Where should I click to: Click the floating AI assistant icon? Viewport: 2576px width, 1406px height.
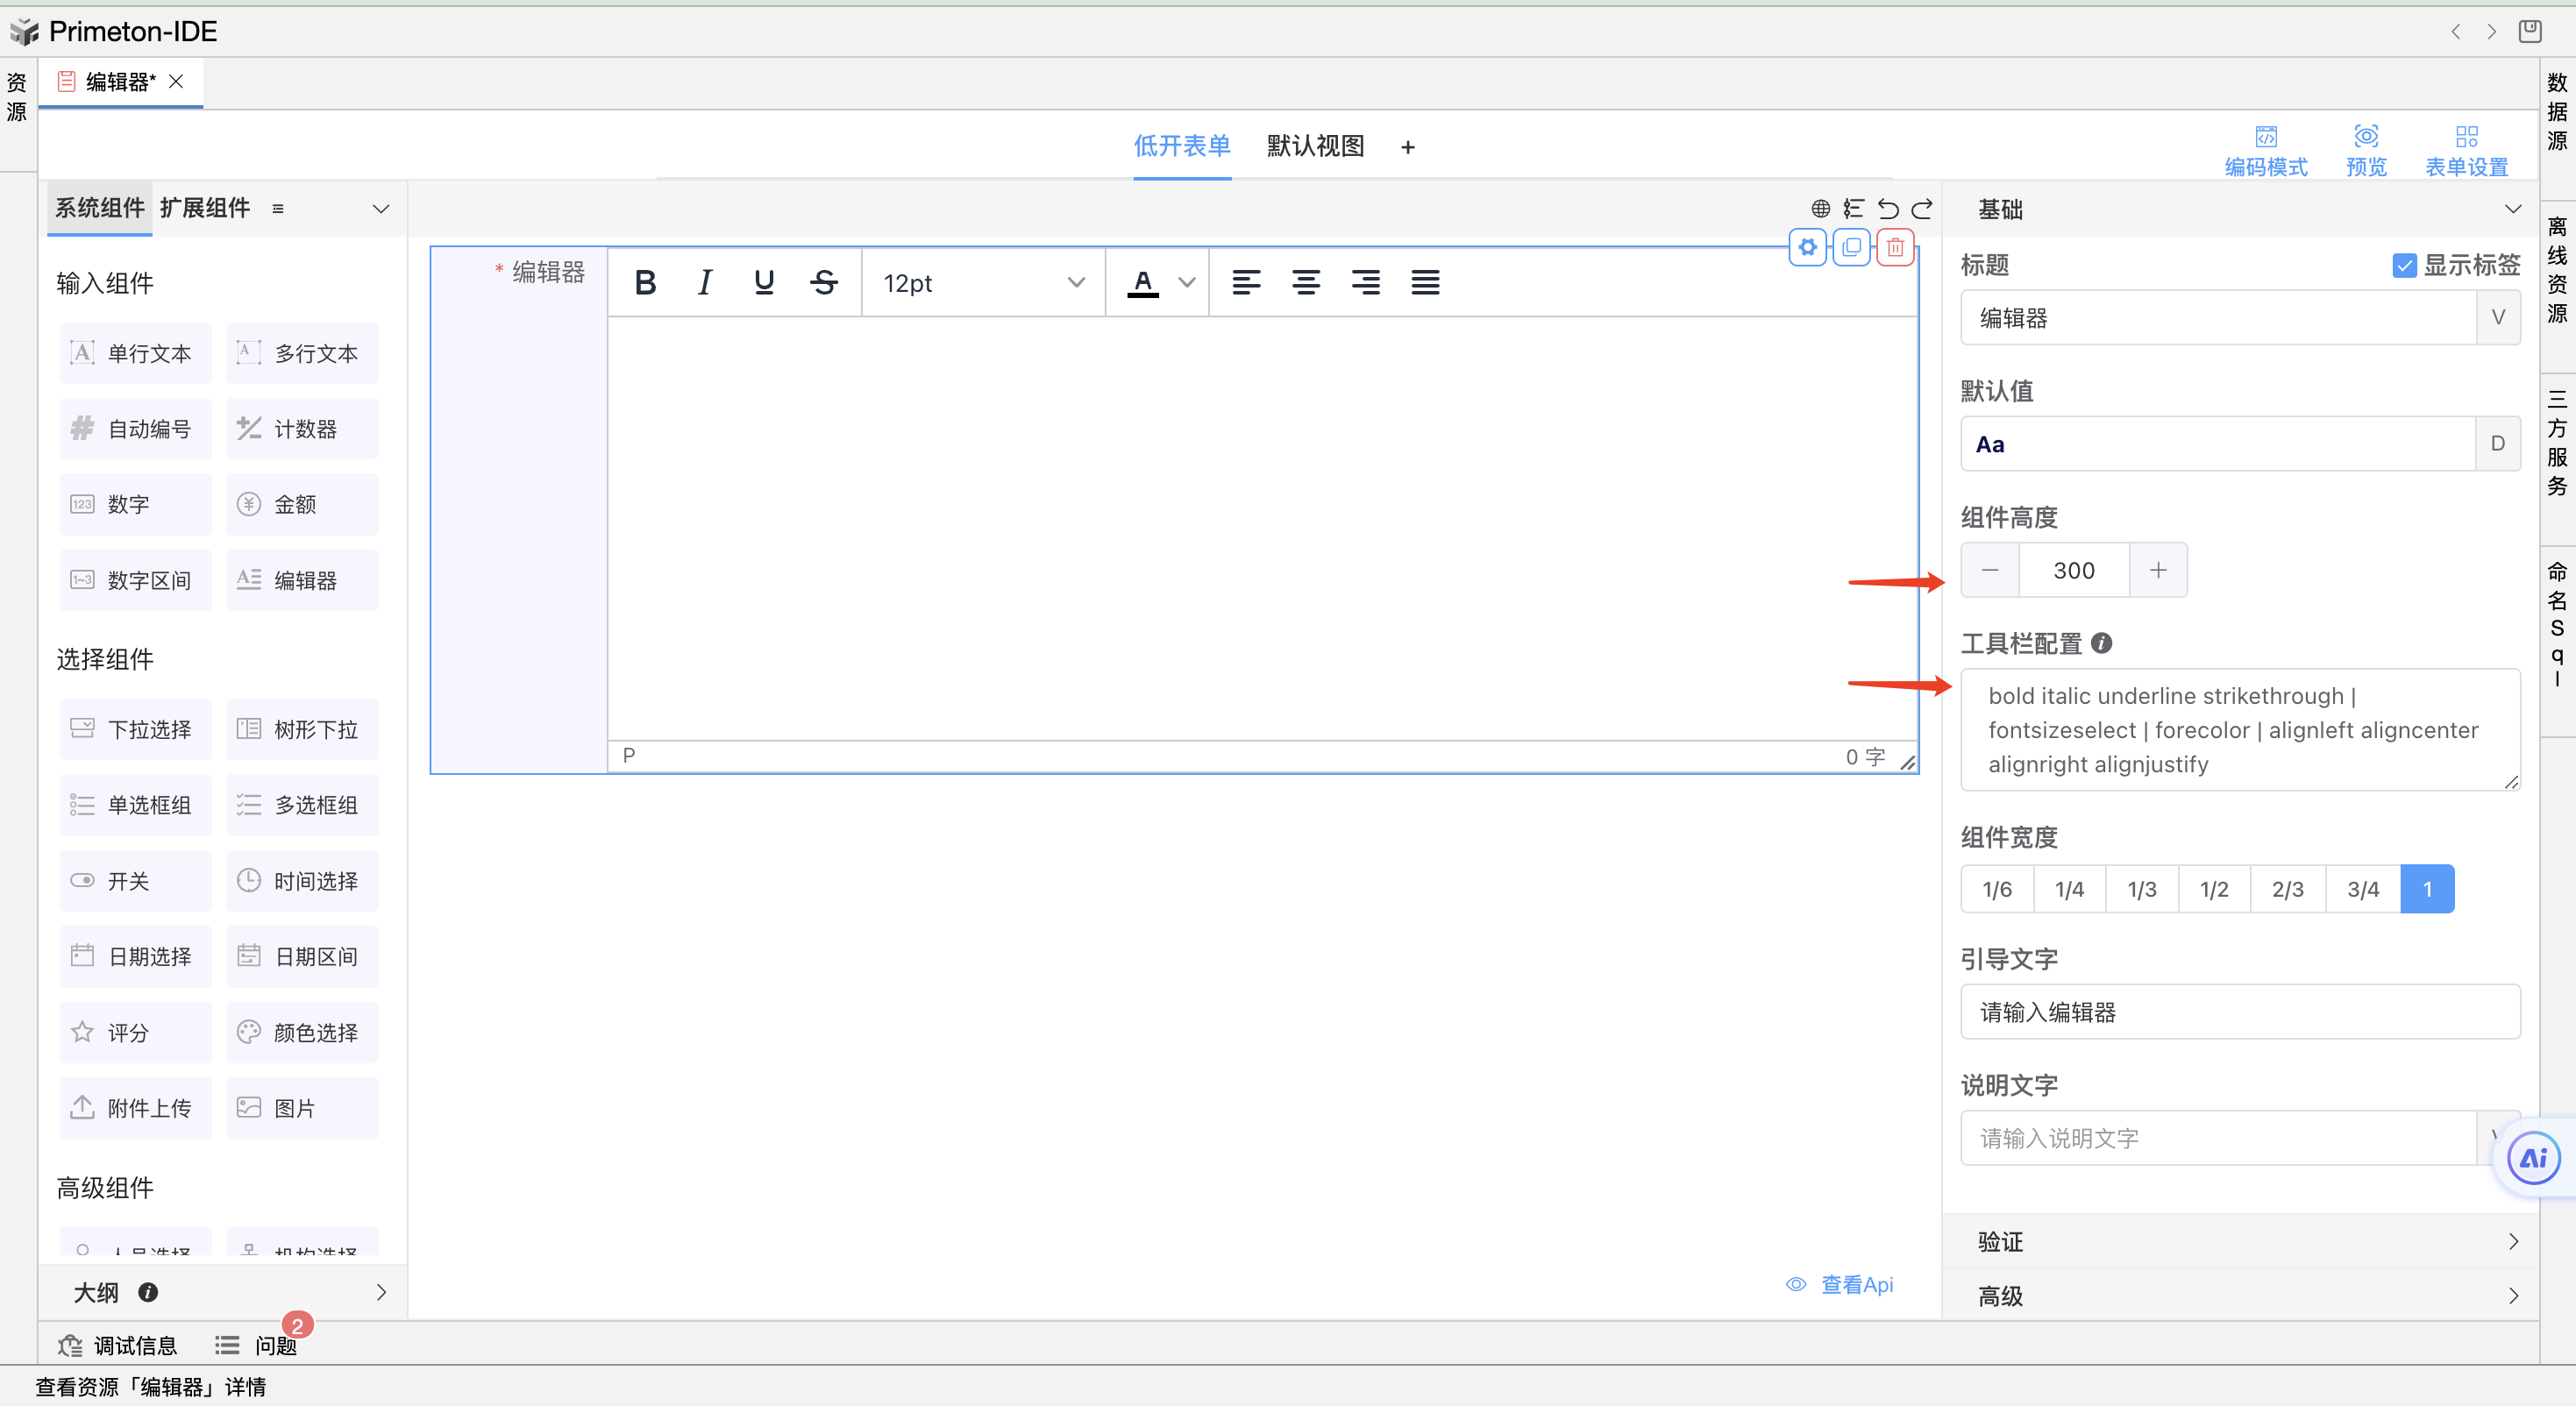pyautogui.click(x=2533, y=1158)
